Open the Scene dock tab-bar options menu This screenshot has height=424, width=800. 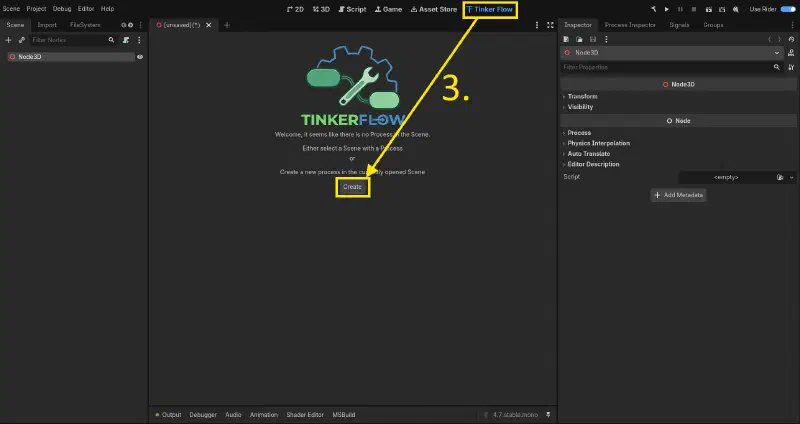coord(141,25)
